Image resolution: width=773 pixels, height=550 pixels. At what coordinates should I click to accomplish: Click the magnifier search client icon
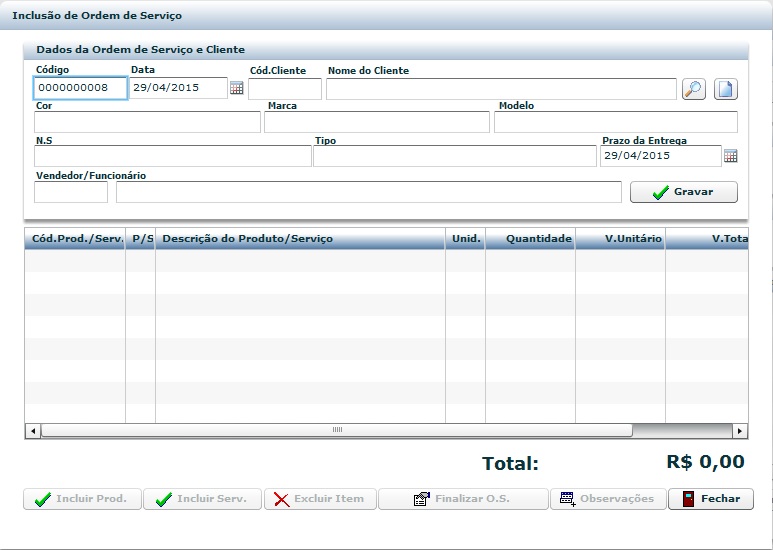coord(693,89)
